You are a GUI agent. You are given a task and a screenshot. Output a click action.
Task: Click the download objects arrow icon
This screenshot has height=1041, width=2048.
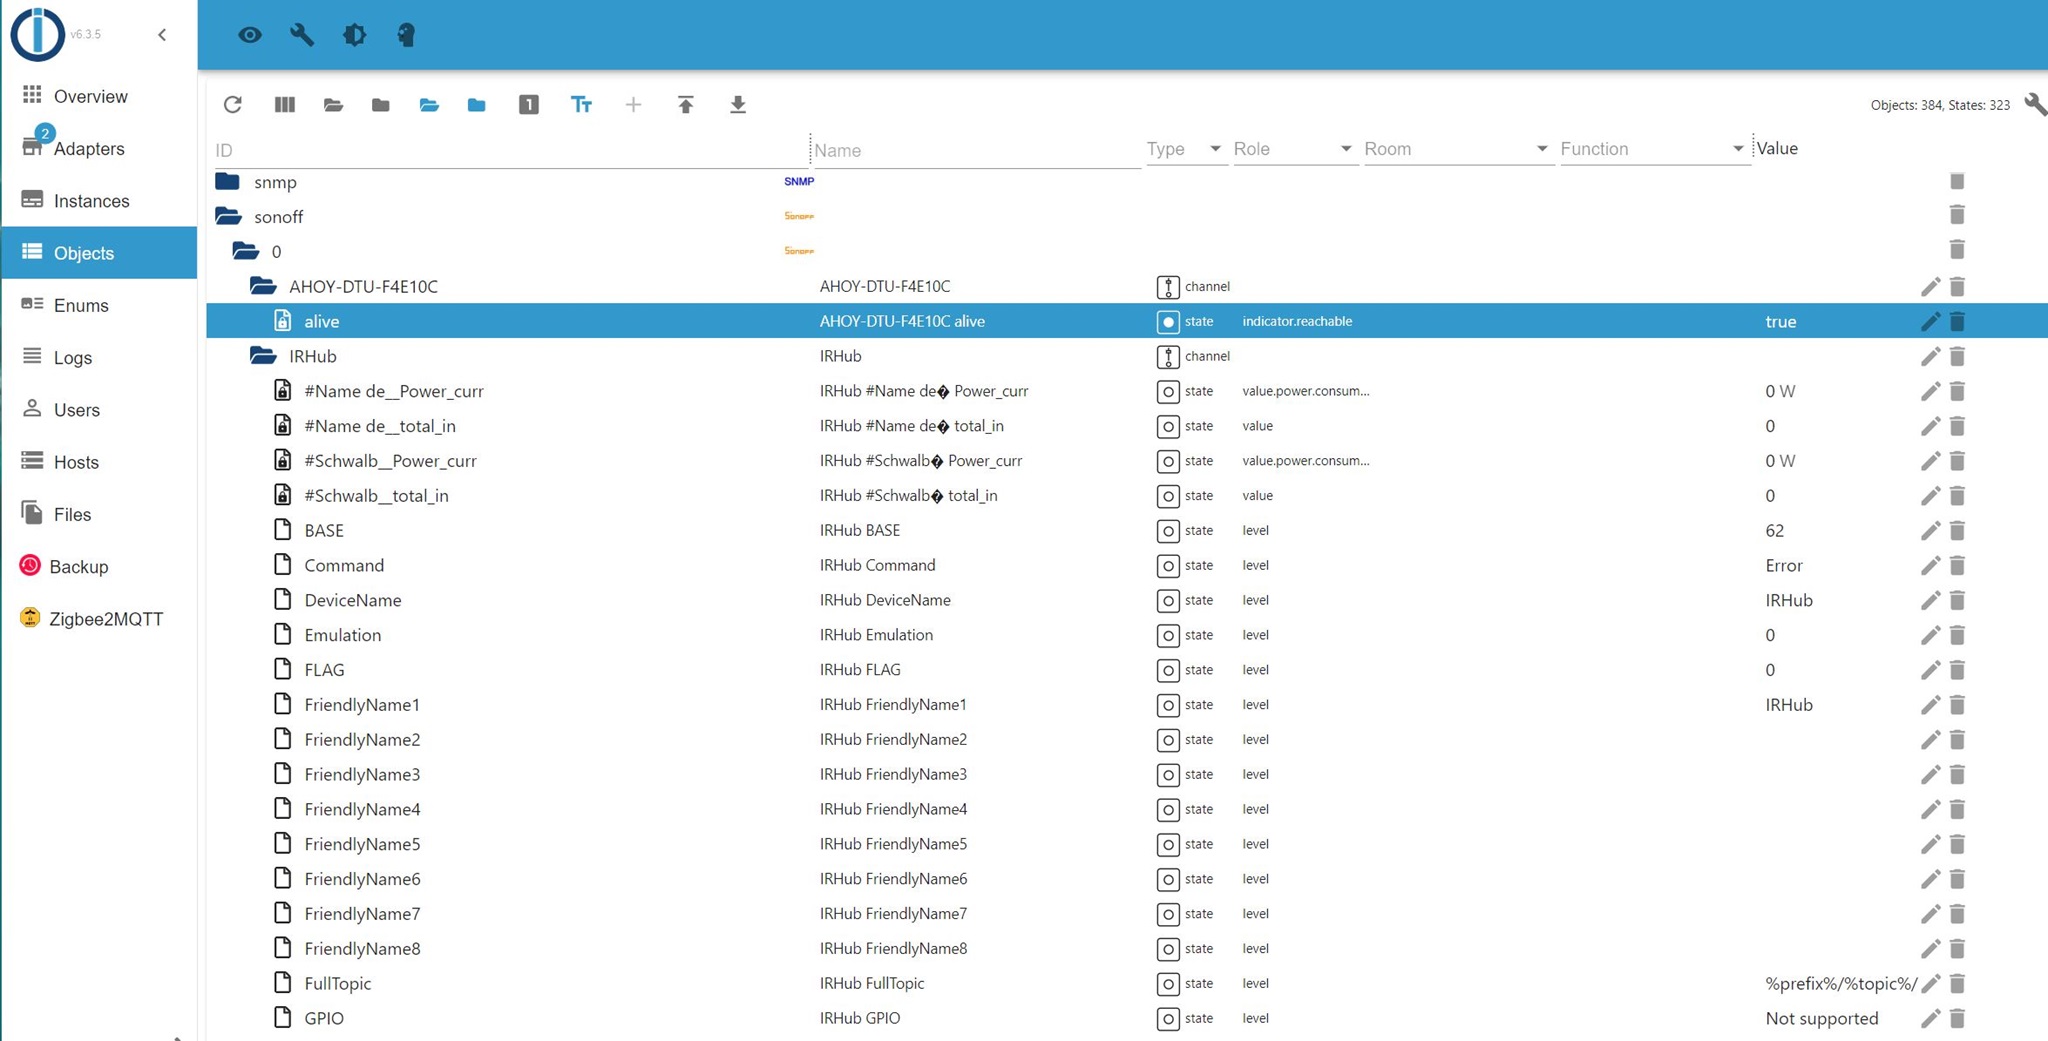(x=738, y=105)
